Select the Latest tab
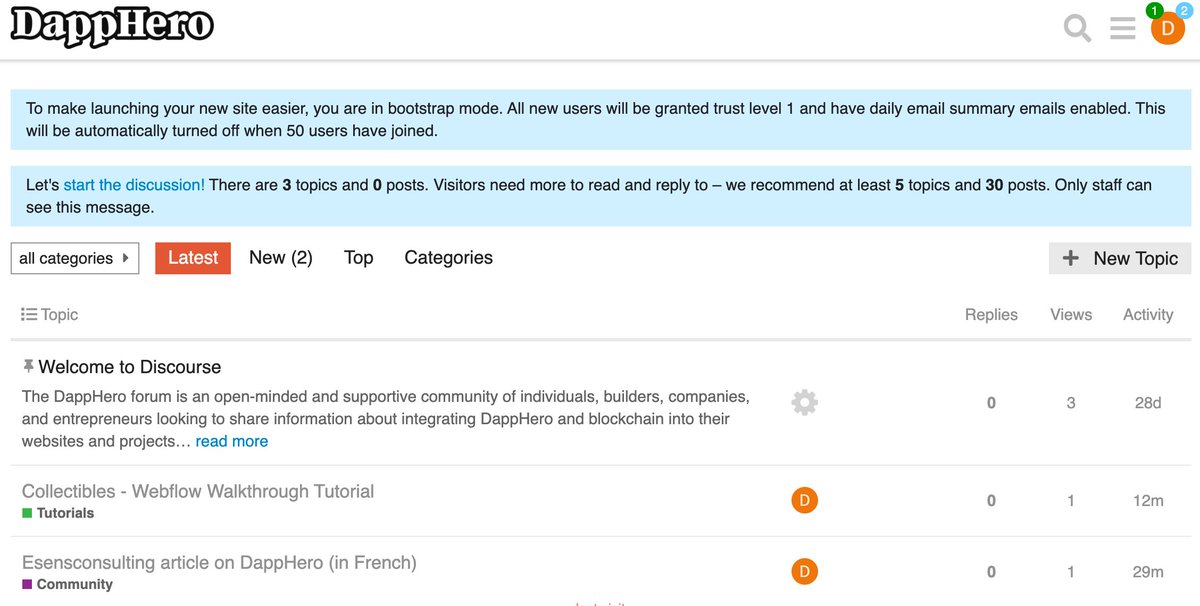This screenshot has height=606, width=1200. coord(193,258)
